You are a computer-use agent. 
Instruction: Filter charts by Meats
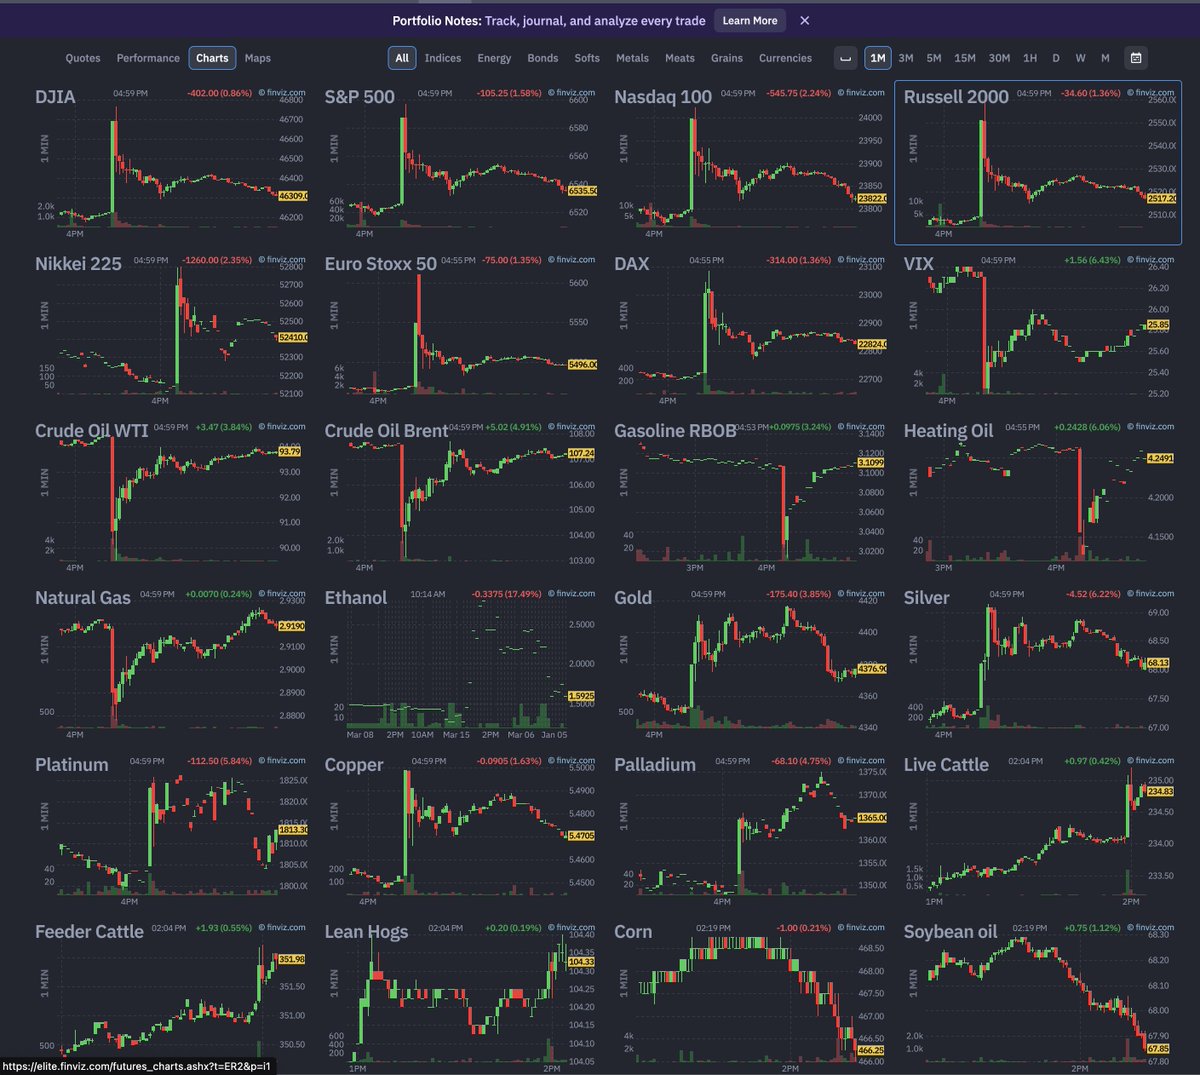[680, 58]
